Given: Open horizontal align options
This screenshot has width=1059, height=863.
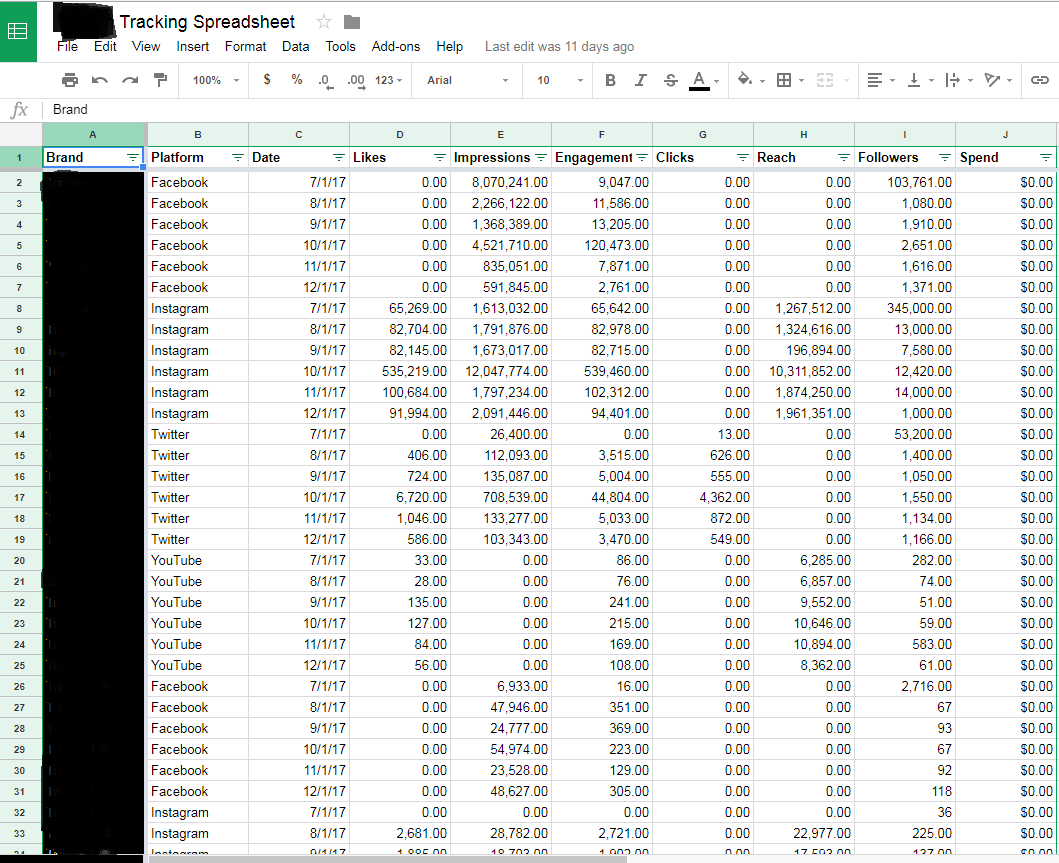Looking at the screenshot, I should pyautogui.click(x=875, y=80).
